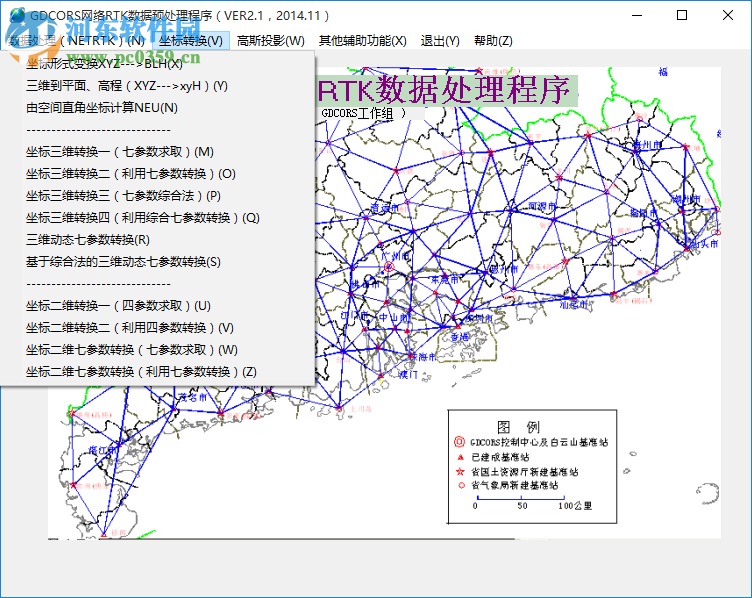Image resolution: width=752 pixels, height=598 pixels.
Task: Select 坐标三维转换二(利用七参数转换)(O)
Action: pos(130,174)
